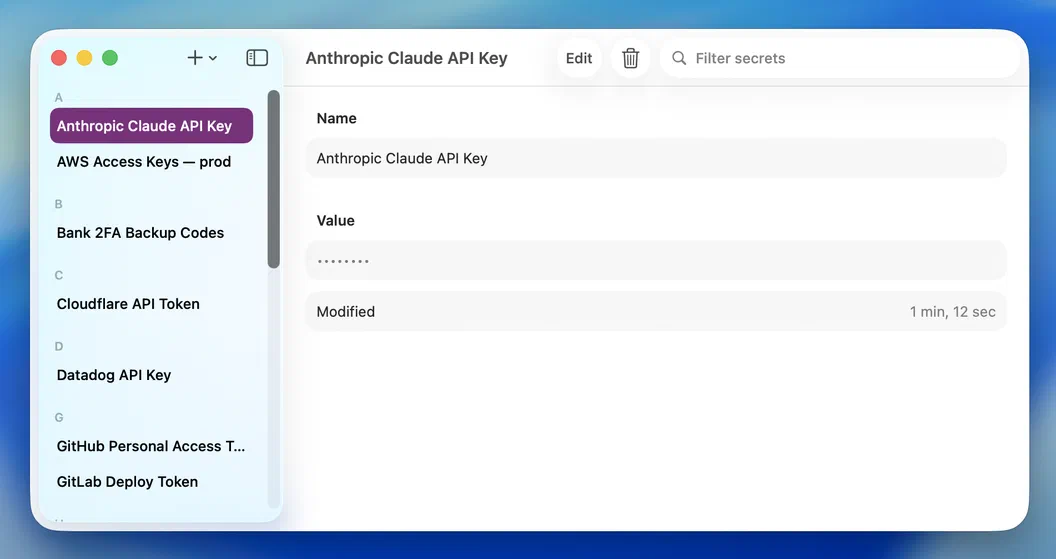Click the Value label

pos(335,221)
